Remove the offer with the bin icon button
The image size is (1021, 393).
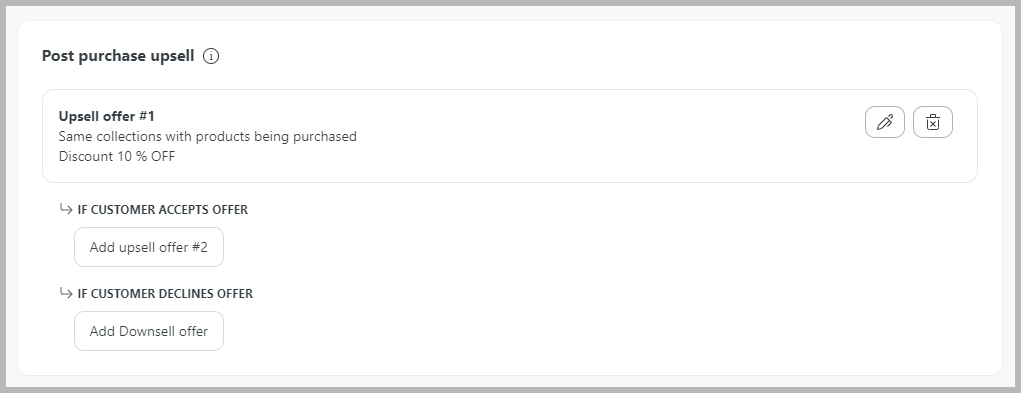[932, 122]
